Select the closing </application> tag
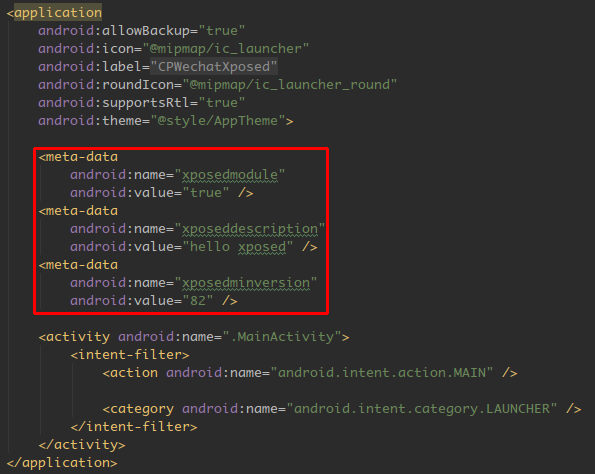Viewport: 595px width, 474px height. 62,463
